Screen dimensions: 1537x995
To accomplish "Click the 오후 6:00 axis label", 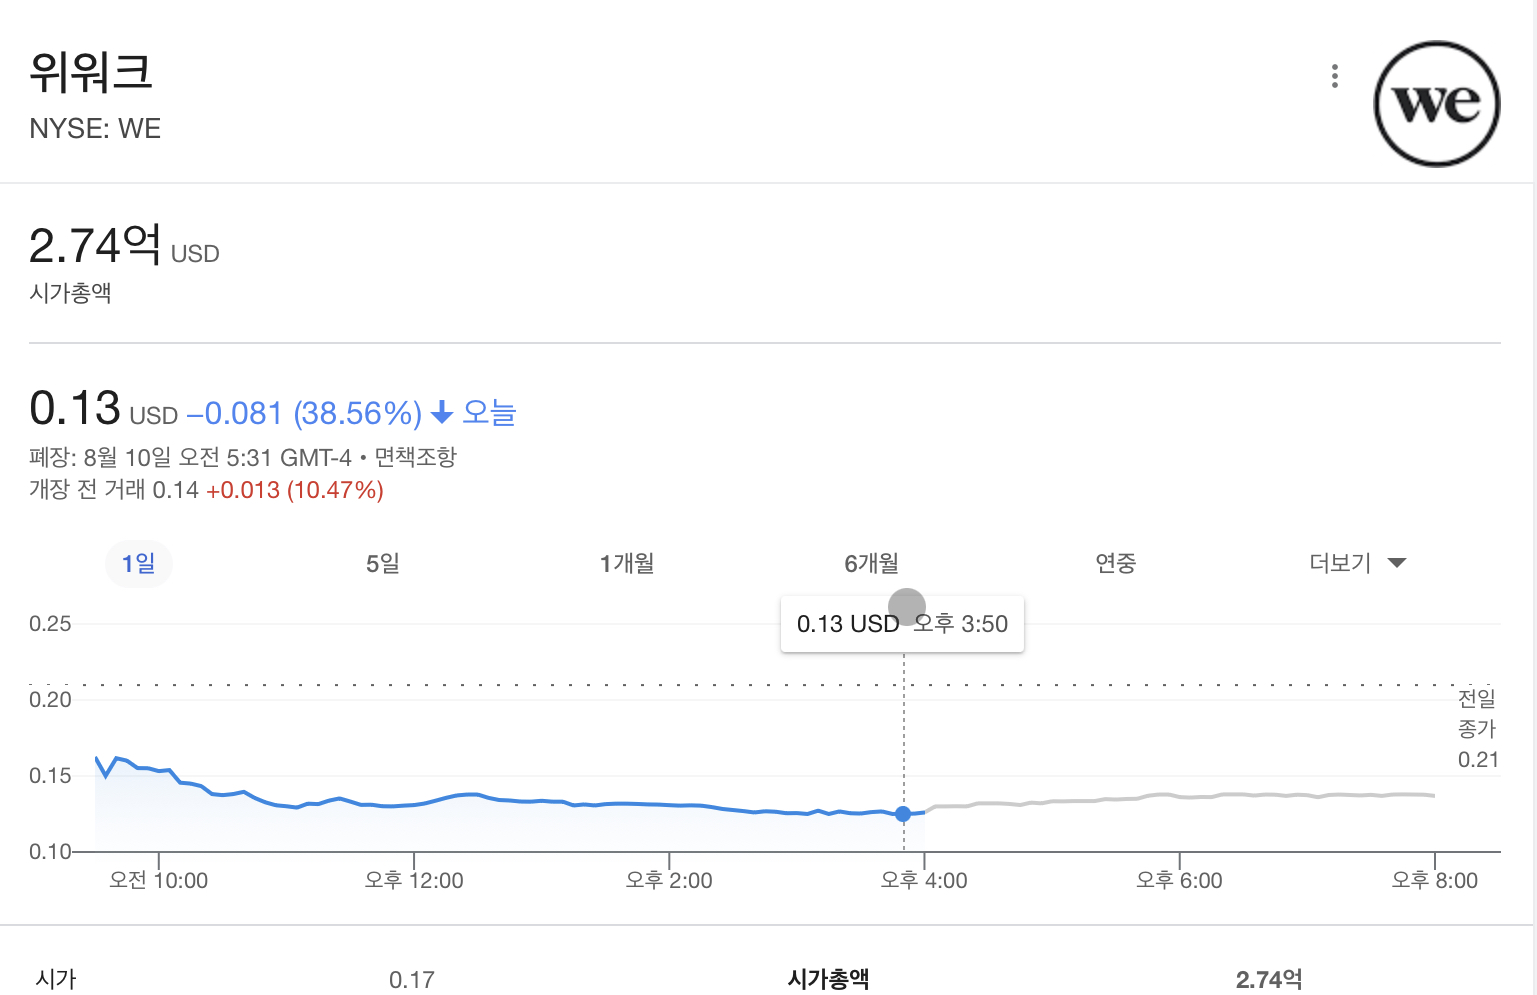I will click(x=1179, y=881).
